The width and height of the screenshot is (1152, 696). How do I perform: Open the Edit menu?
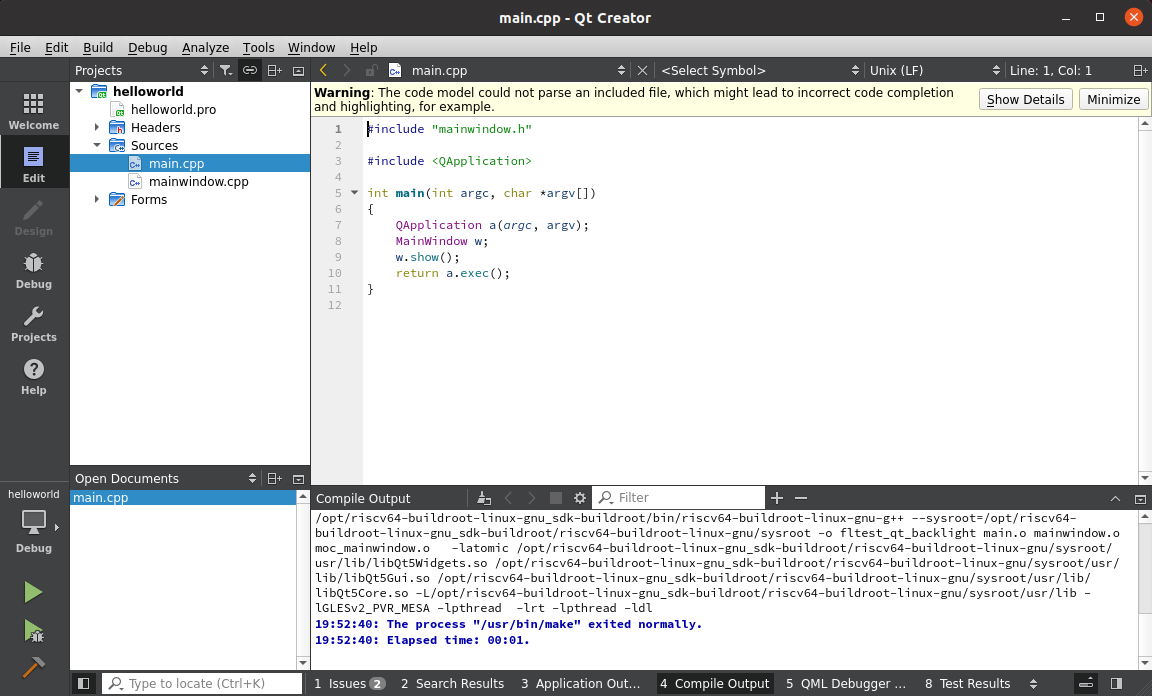click(x=57, y=47)
